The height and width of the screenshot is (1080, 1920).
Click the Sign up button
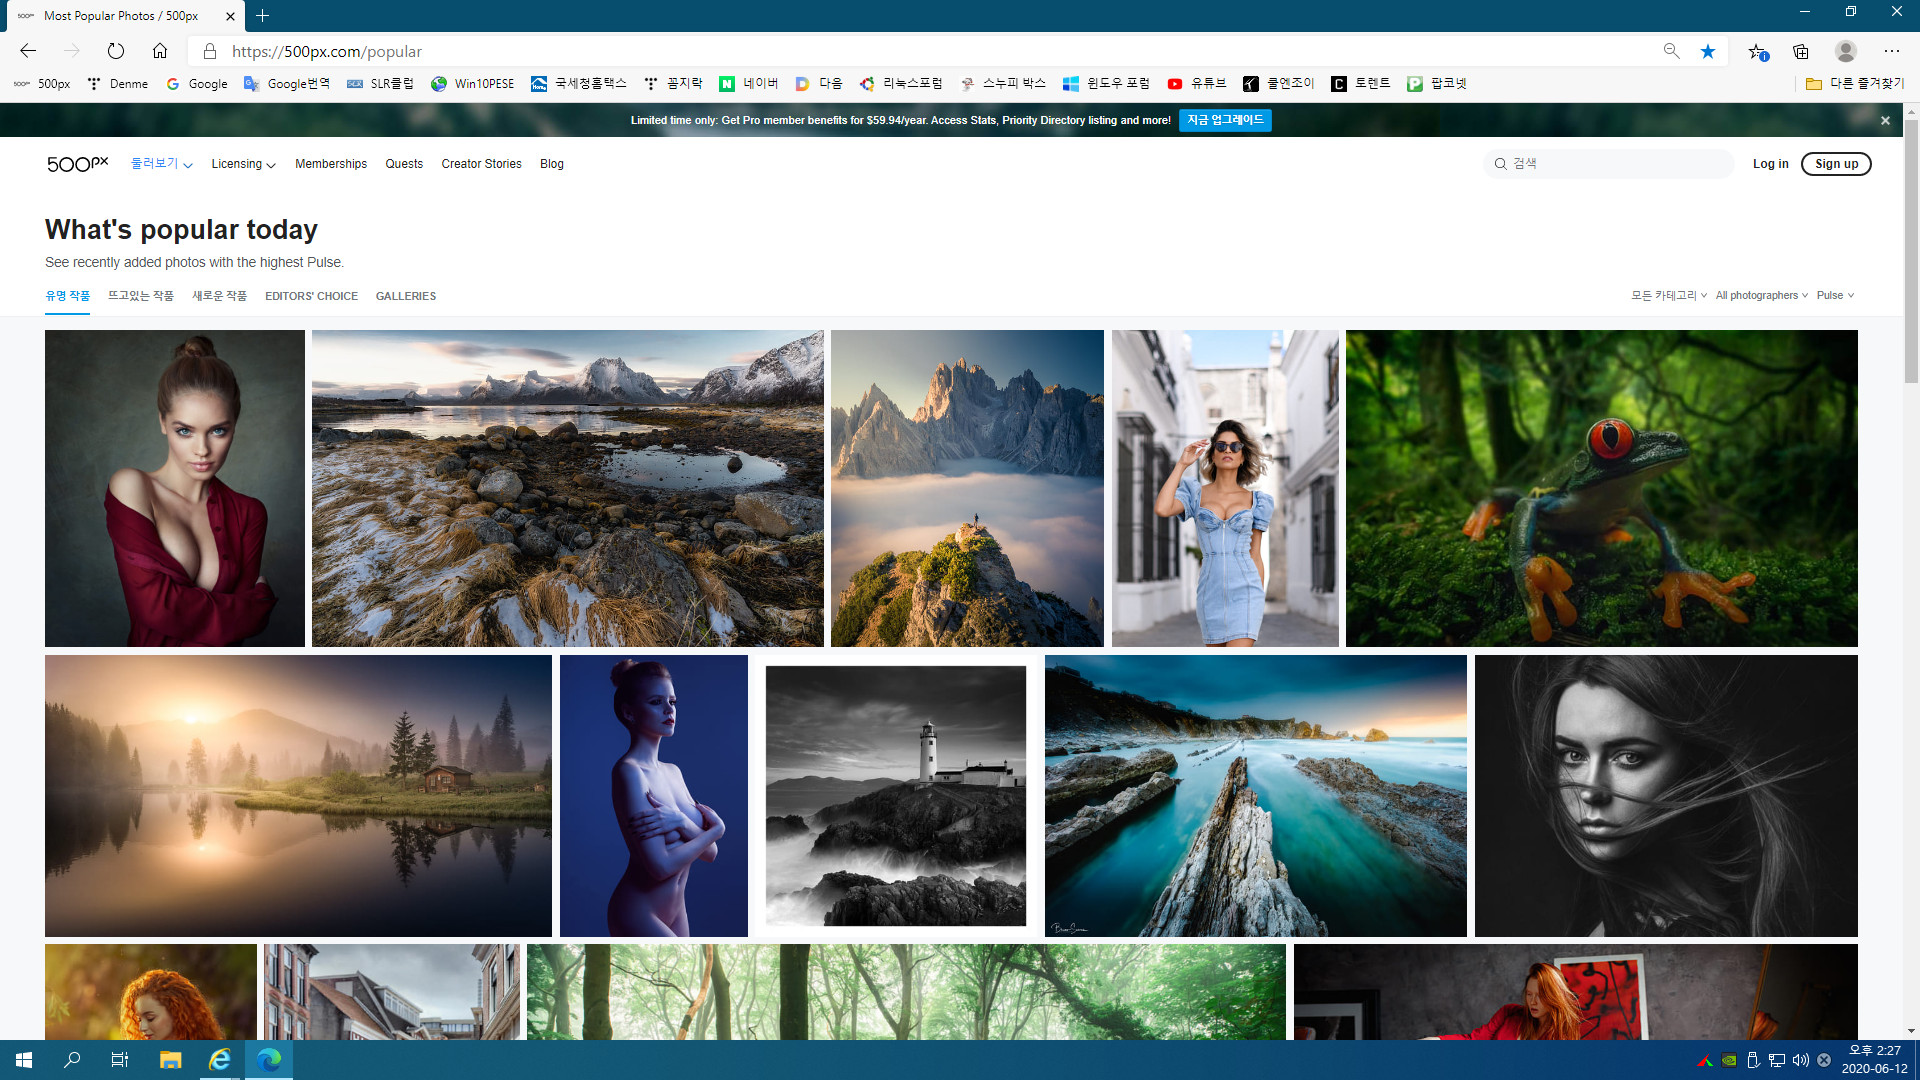1837,164
